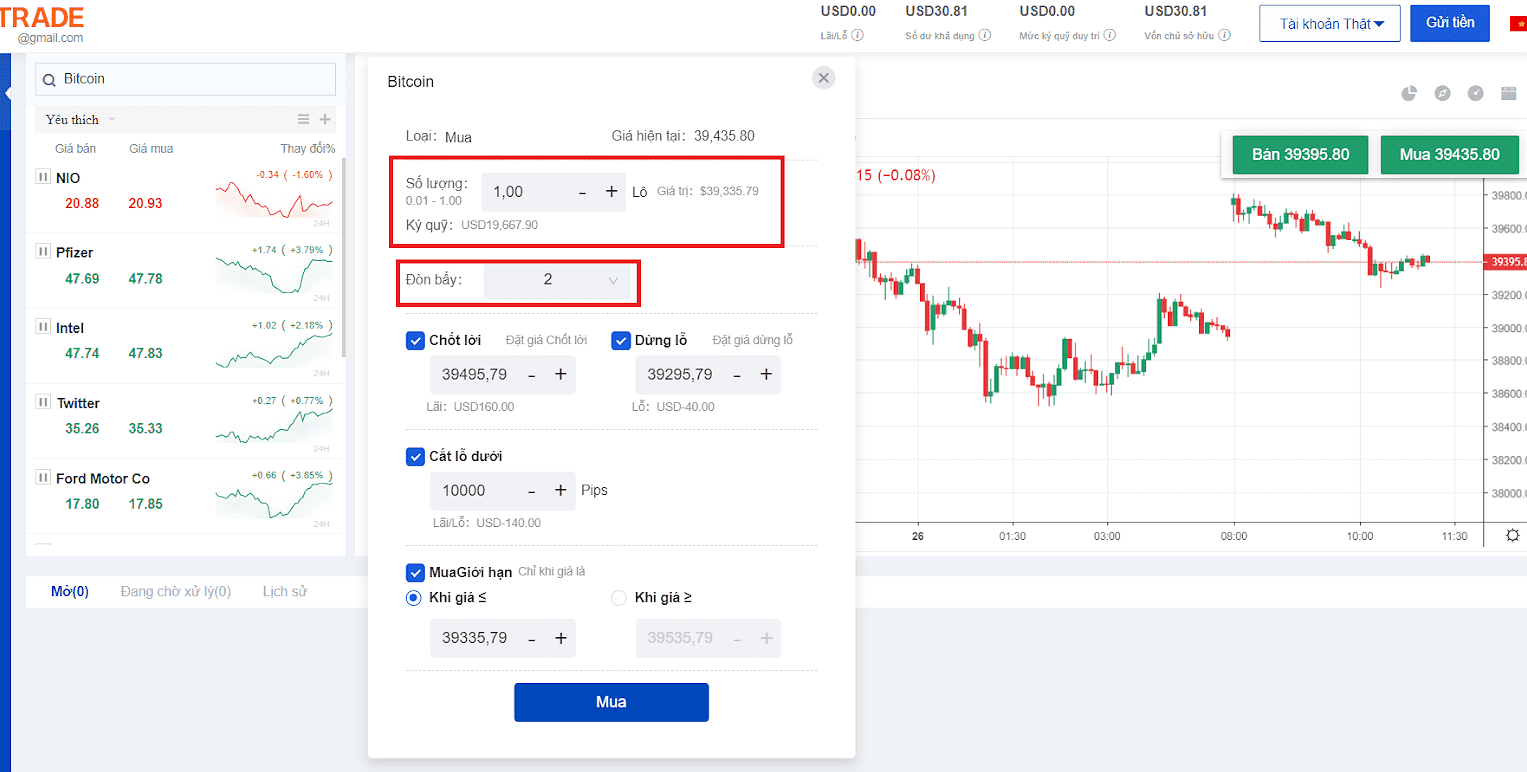Click the plus icon in the Yêu thích header

[x=325, y=119]
